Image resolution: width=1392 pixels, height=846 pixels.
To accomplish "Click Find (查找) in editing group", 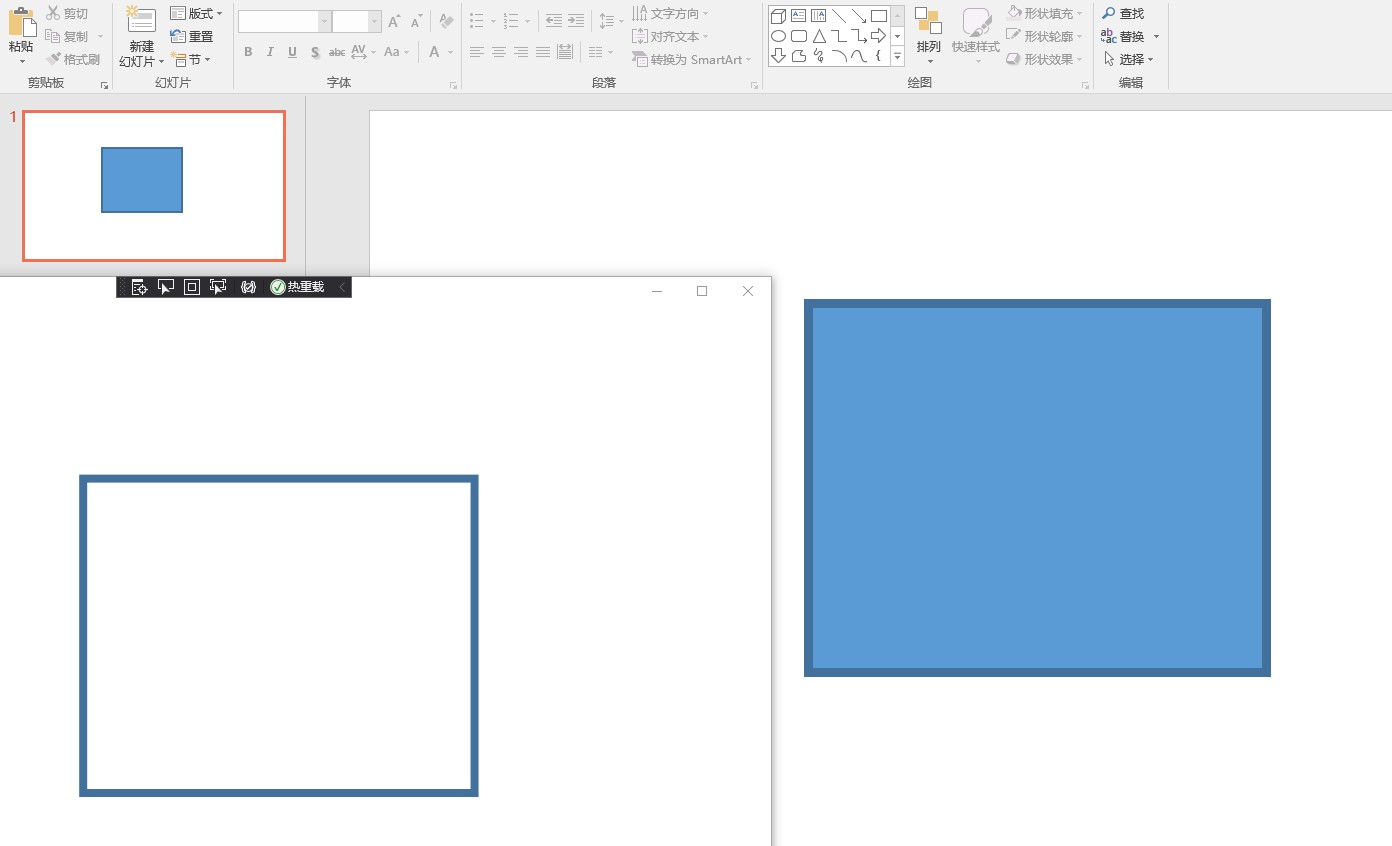I will (1123, 14).
